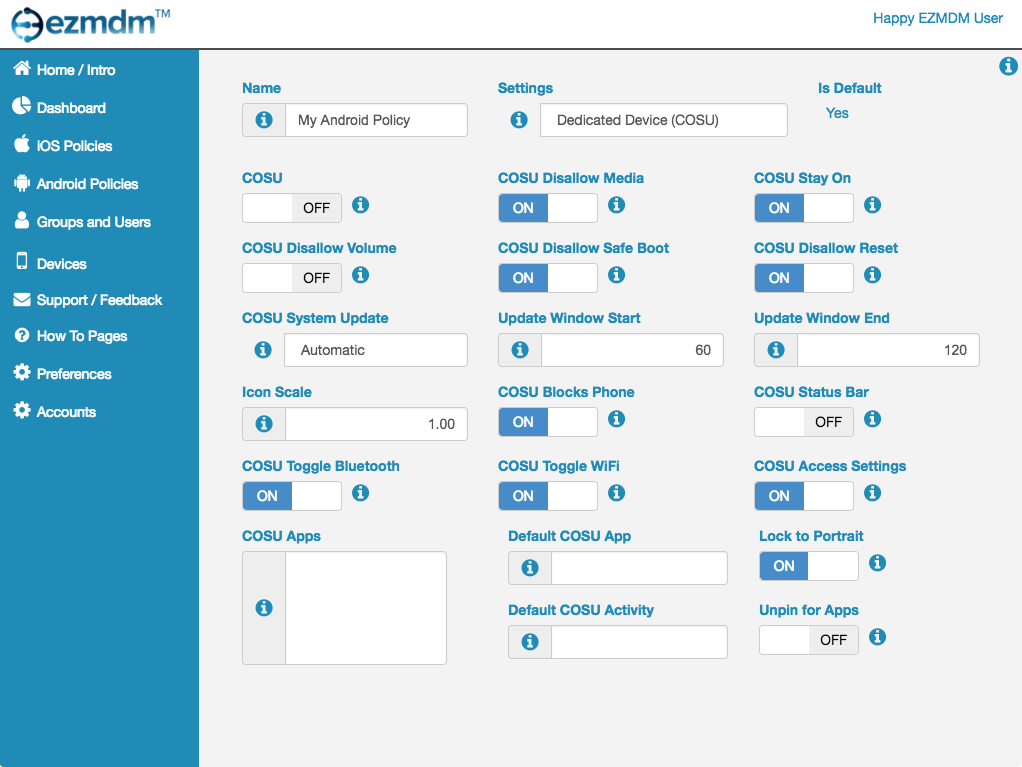Show info for COSU Stay On
The width and height of the screenshot is (1022, 767).
pos(873,205)
